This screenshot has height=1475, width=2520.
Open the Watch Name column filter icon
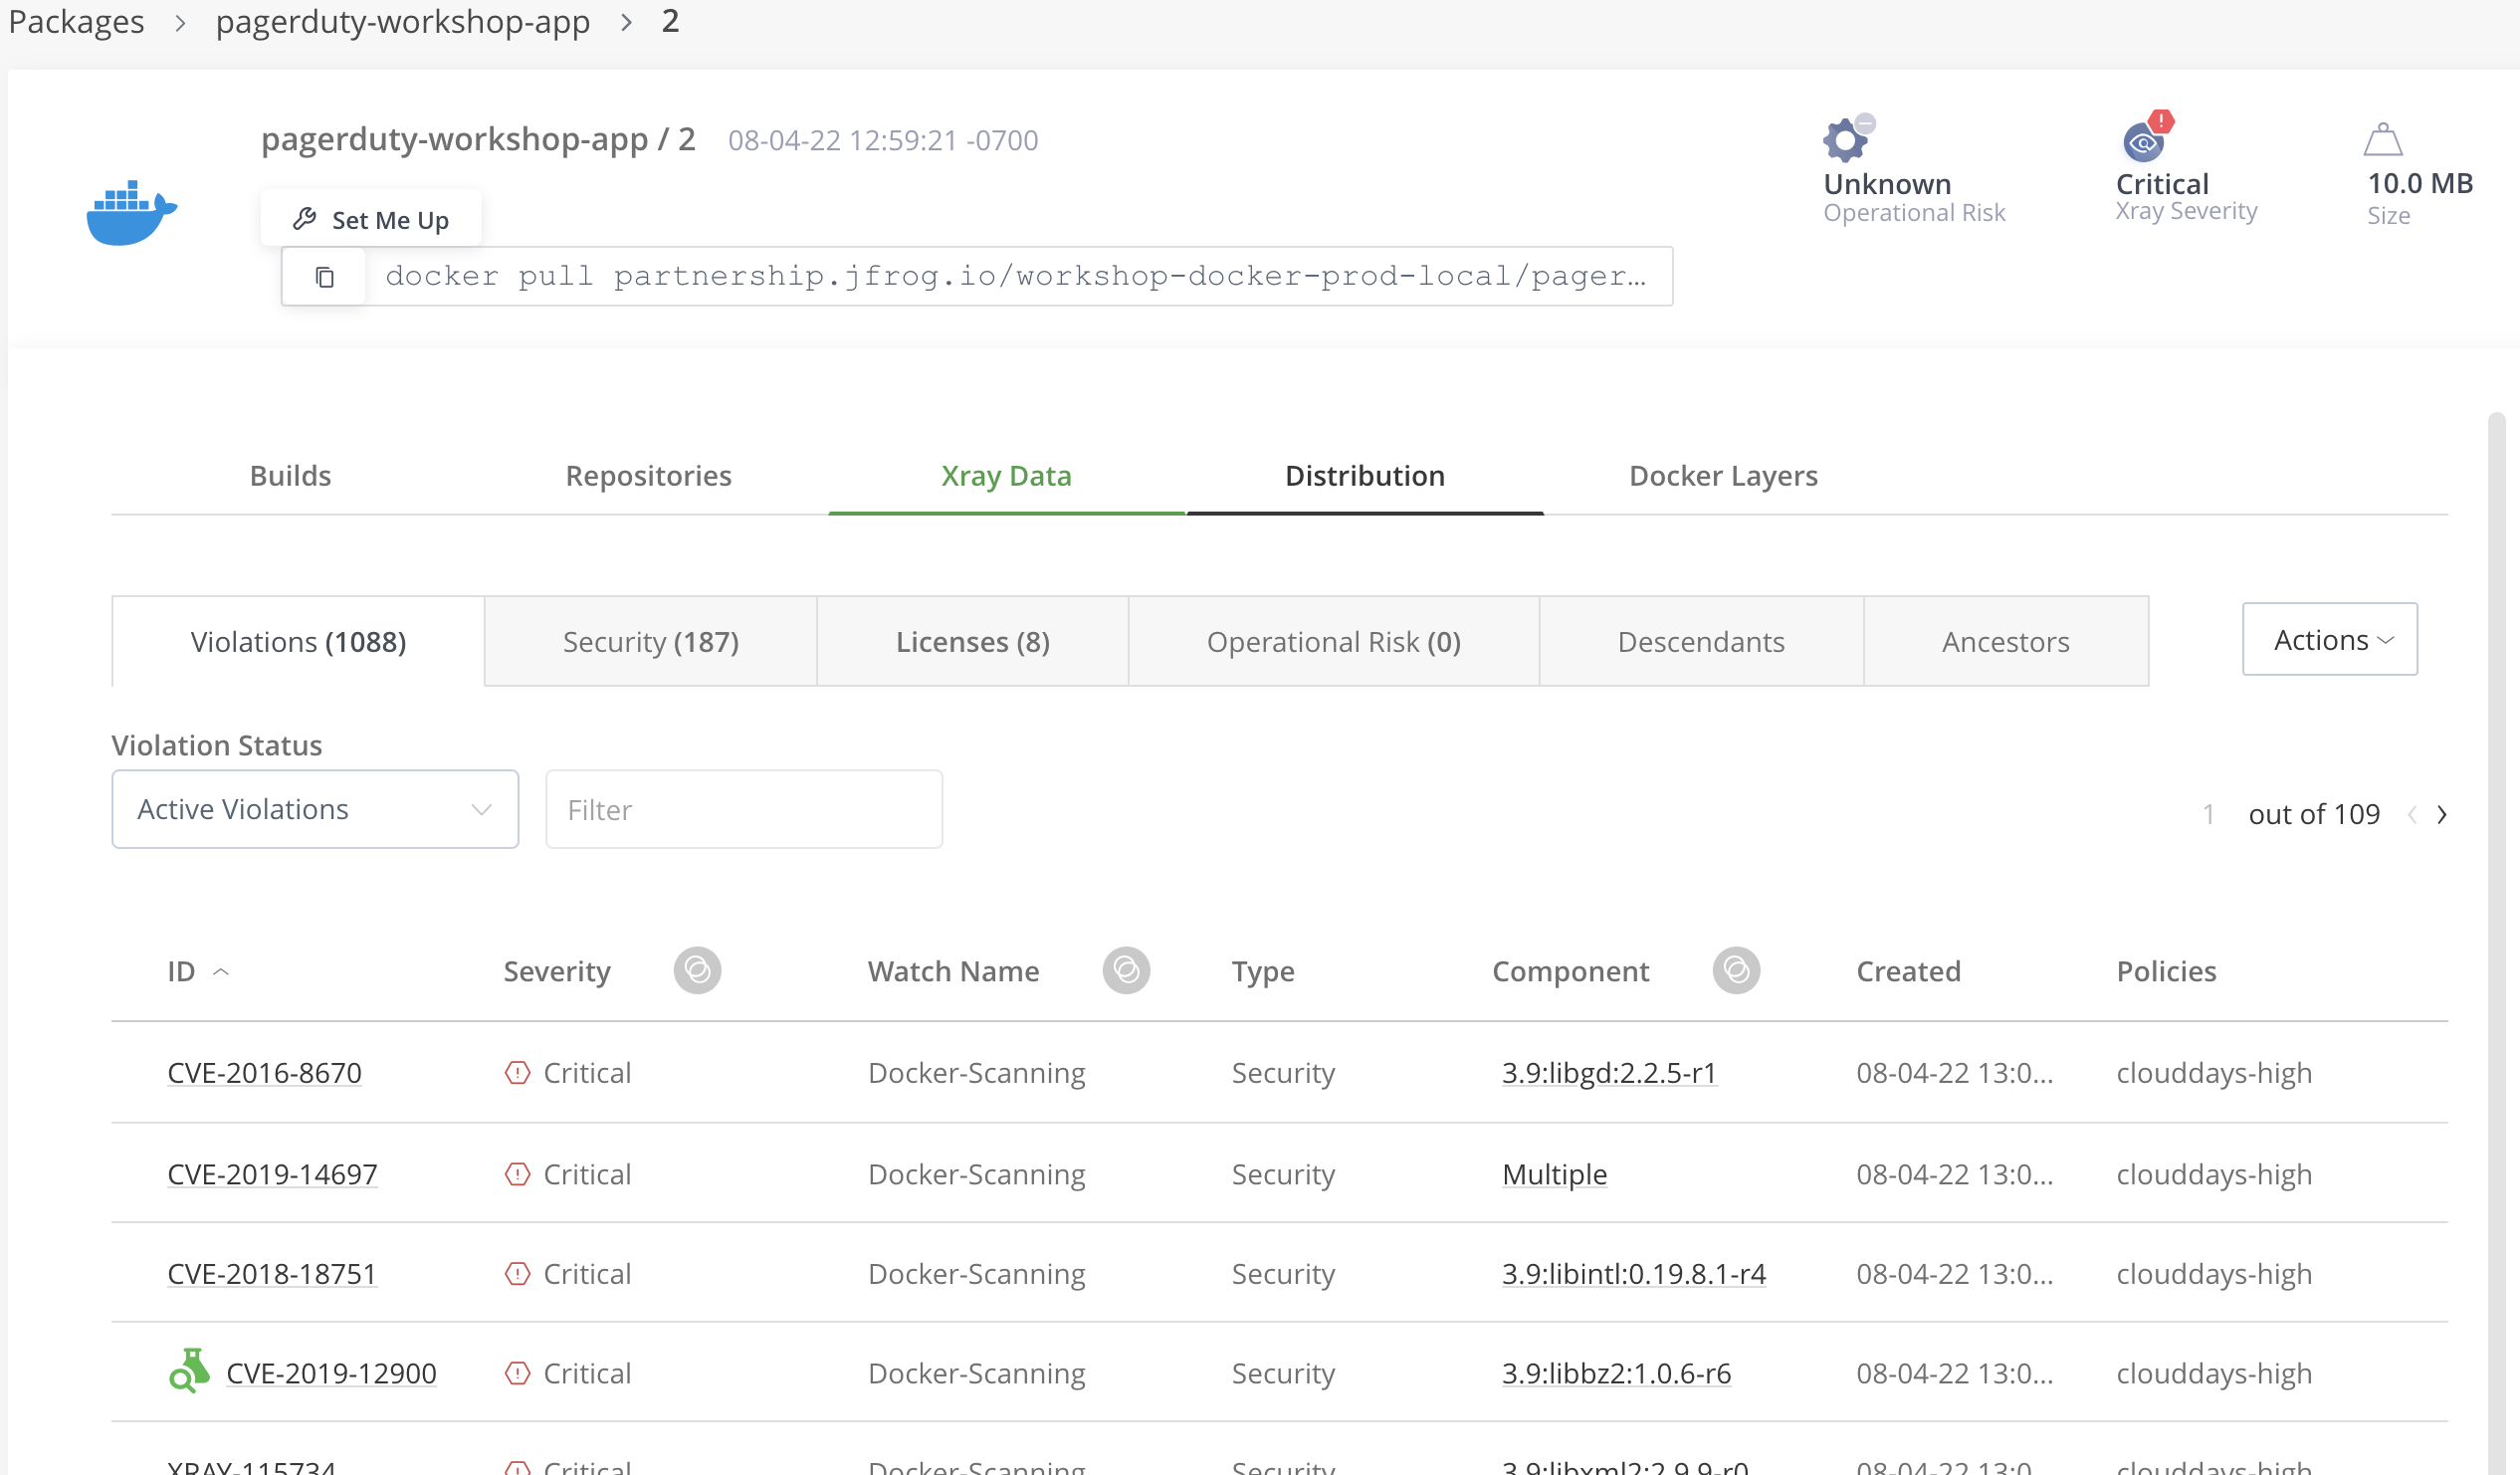click(x=1126, y=970)
